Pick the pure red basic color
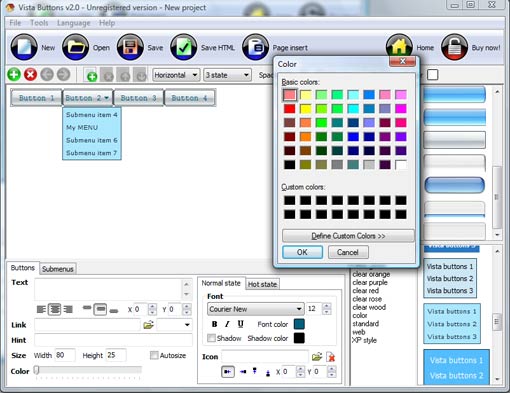 point(289,109)
